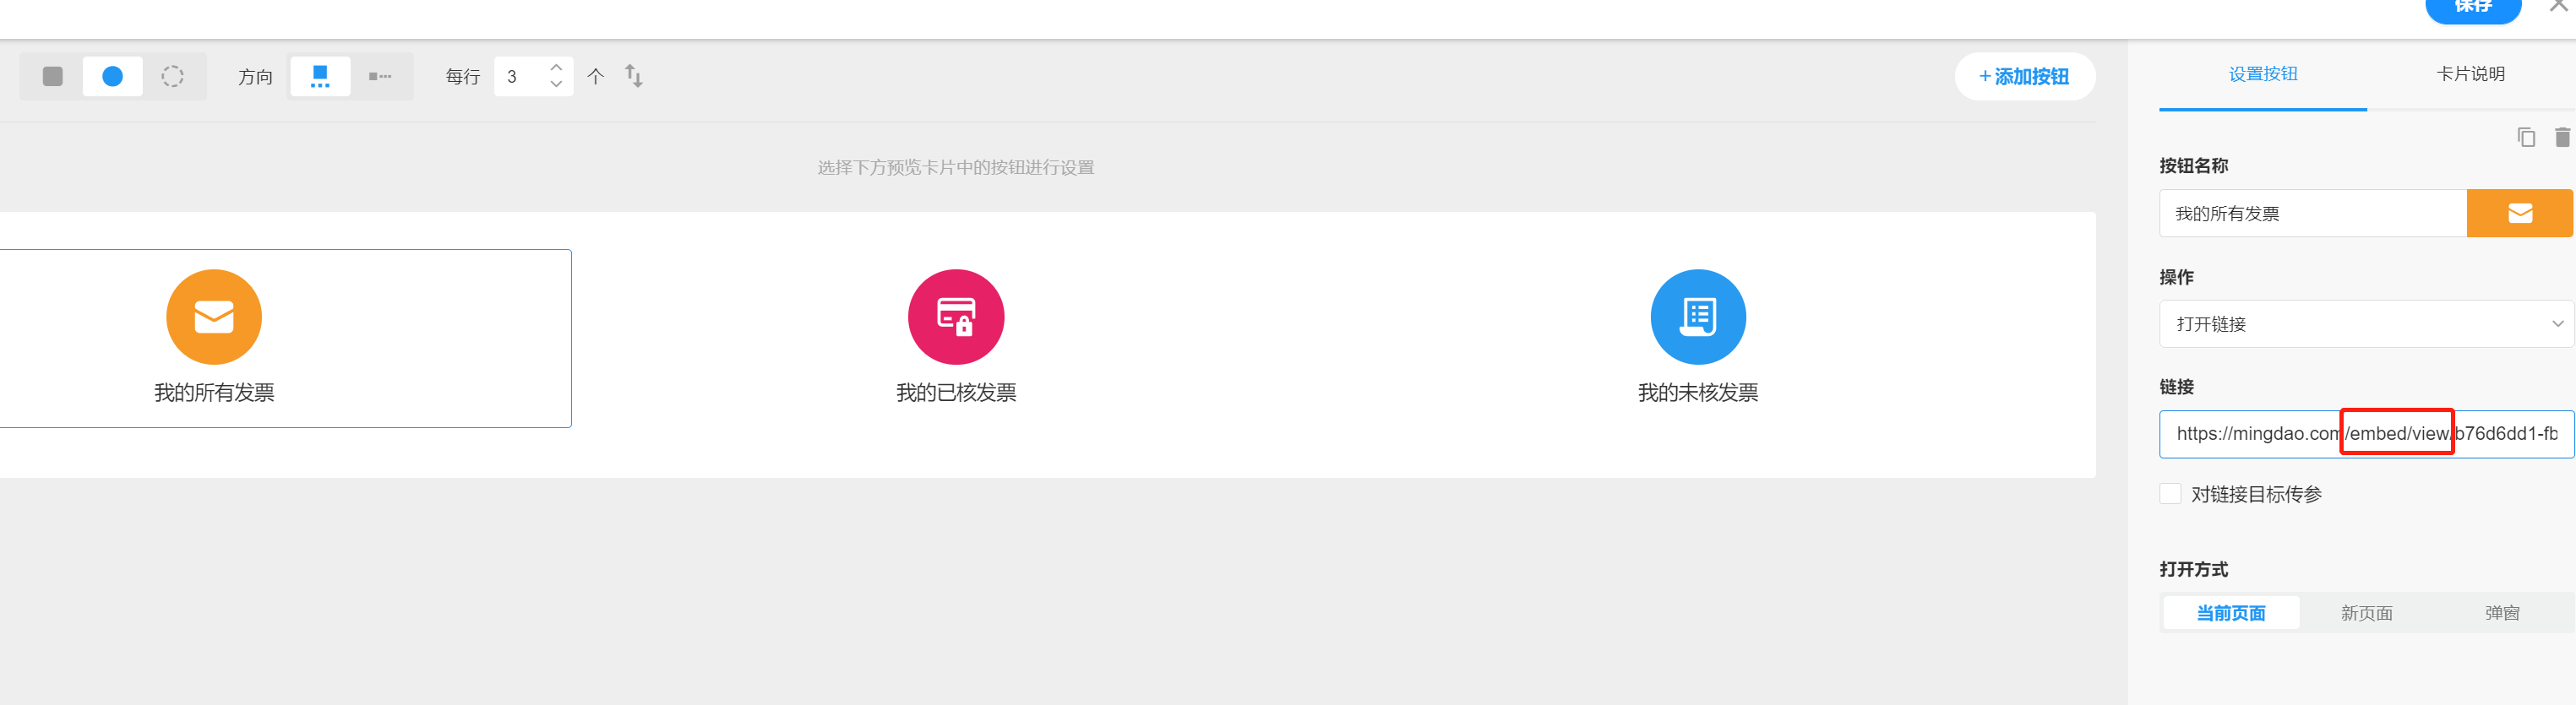Decrease the per-row count stepper
Viewport: 2576px width, 705px height.
pyautogui.click(x=556, y=85)
